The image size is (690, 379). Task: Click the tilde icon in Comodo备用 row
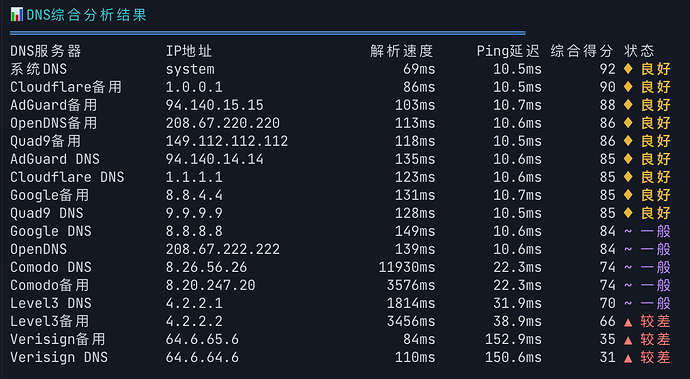[x=628, y=286]
